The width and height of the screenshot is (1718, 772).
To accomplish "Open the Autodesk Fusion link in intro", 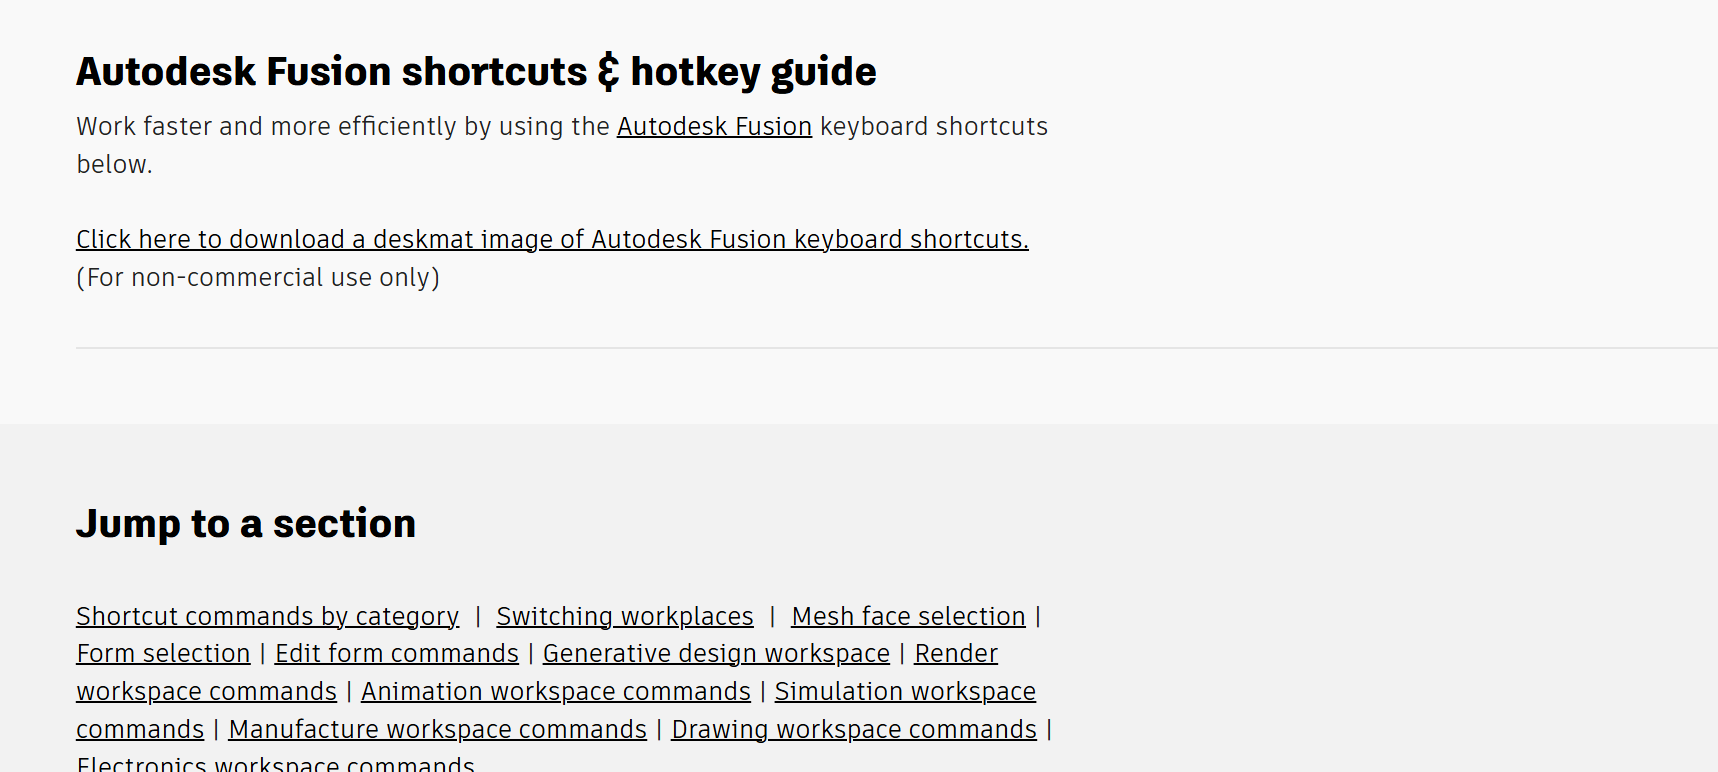I will click(x=714, y=127).
